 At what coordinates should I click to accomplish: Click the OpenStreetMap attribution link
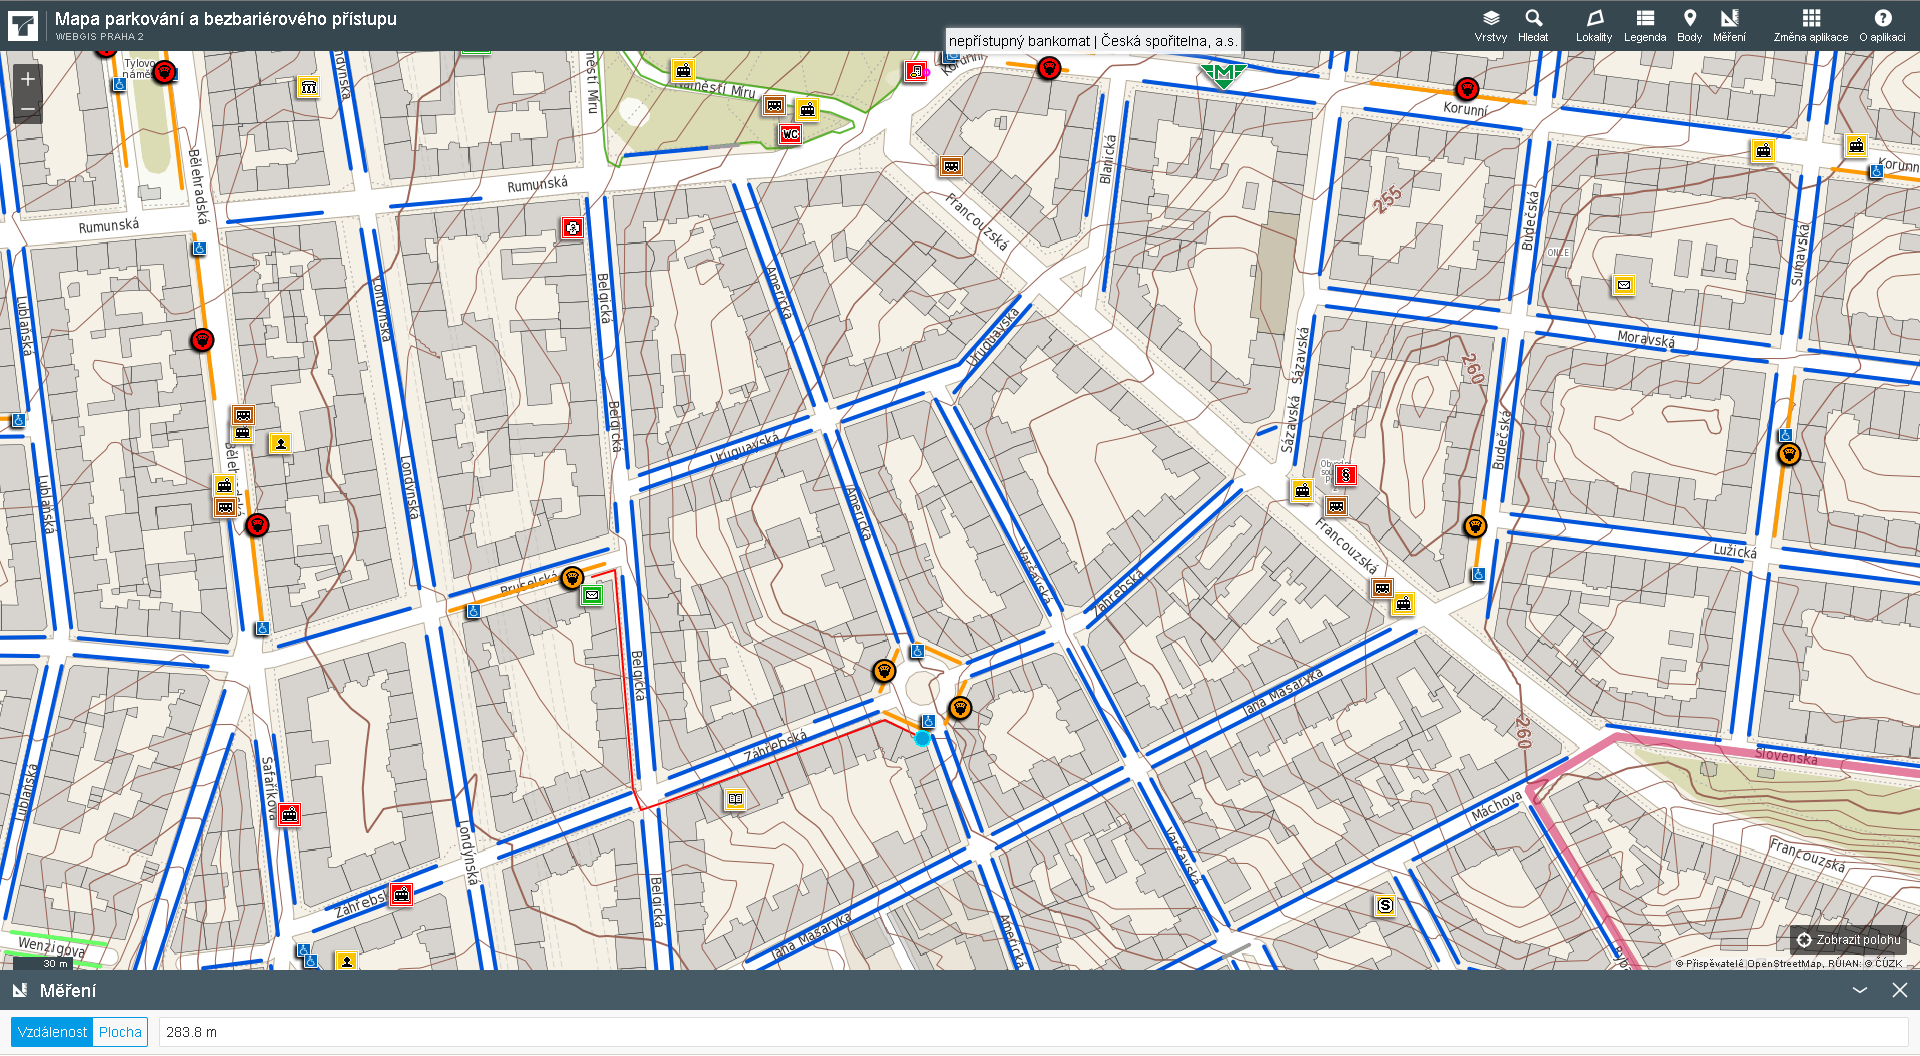(x=1784, y=964)
